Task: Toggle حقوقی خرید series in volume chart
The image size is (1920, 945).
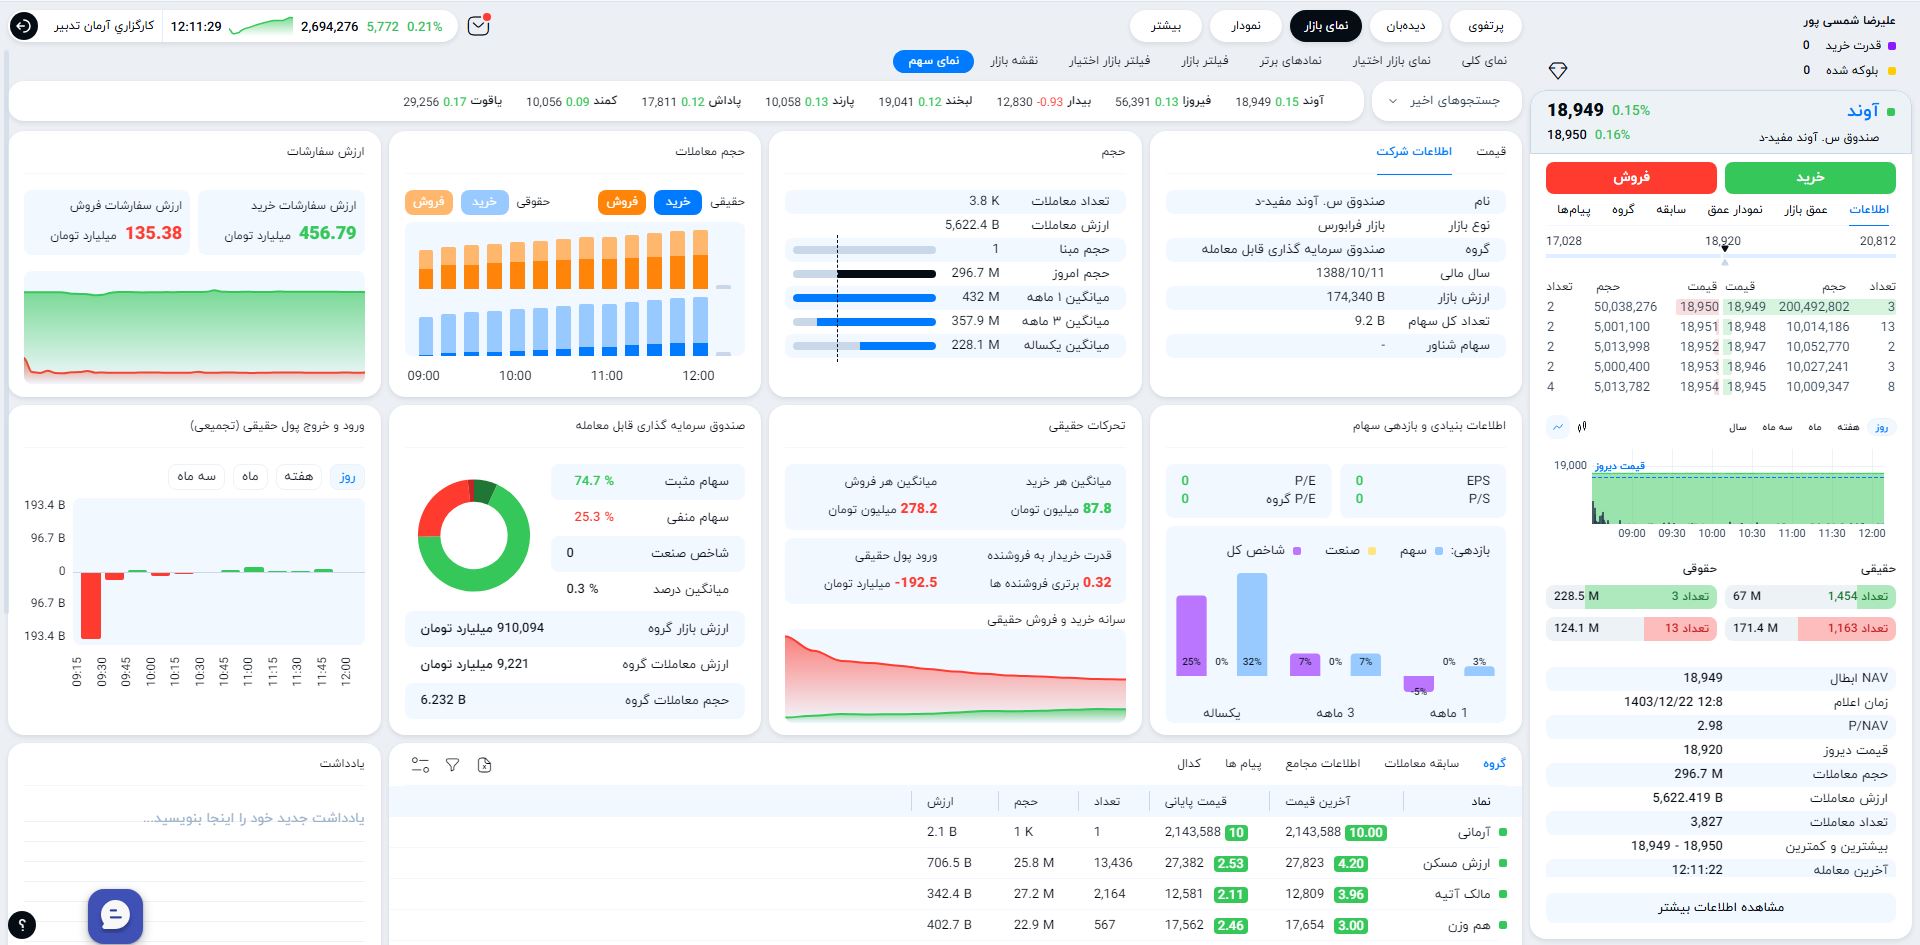Action: 484,202
